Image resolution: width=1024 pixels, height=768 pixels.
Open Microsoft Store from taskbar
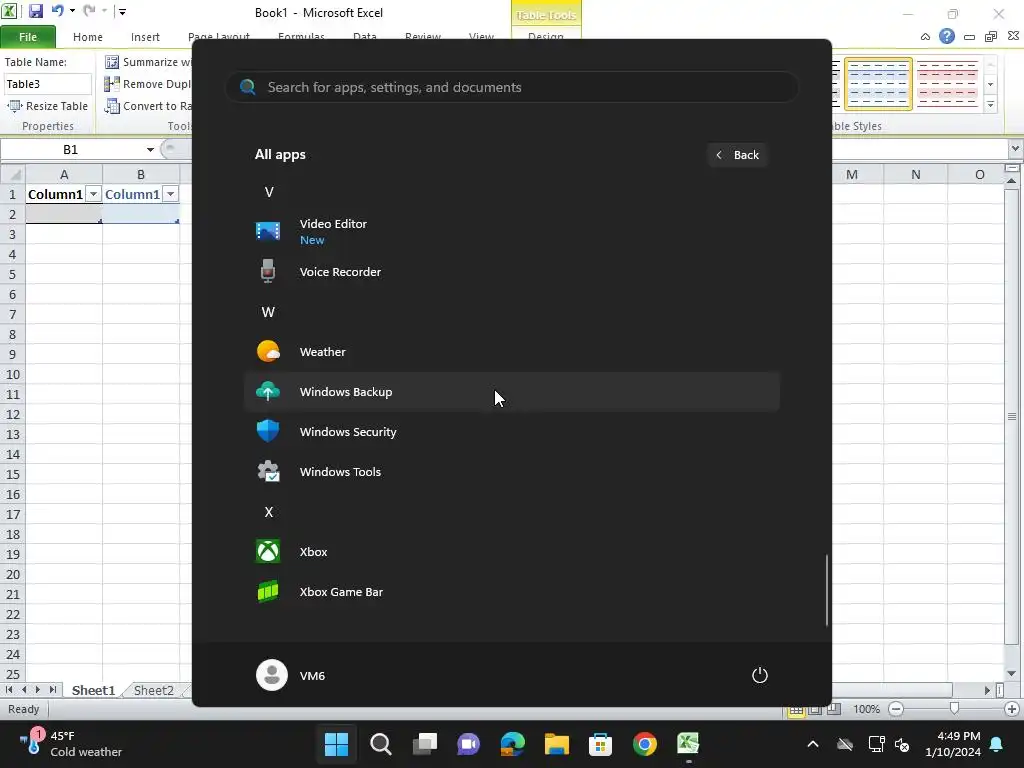pyautogui.click(x=600, y=744)
